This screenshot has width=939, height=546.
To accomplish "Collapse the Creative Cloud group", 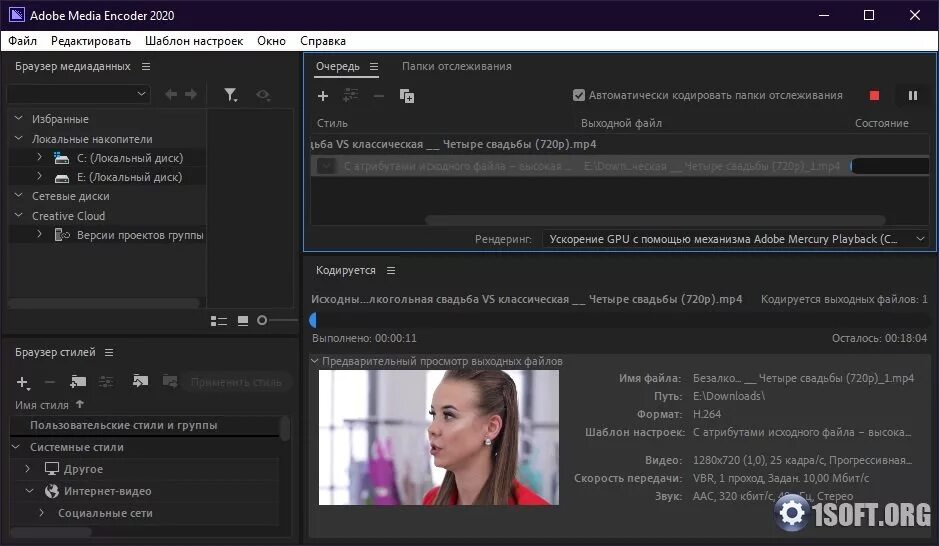I will [19, 216].
